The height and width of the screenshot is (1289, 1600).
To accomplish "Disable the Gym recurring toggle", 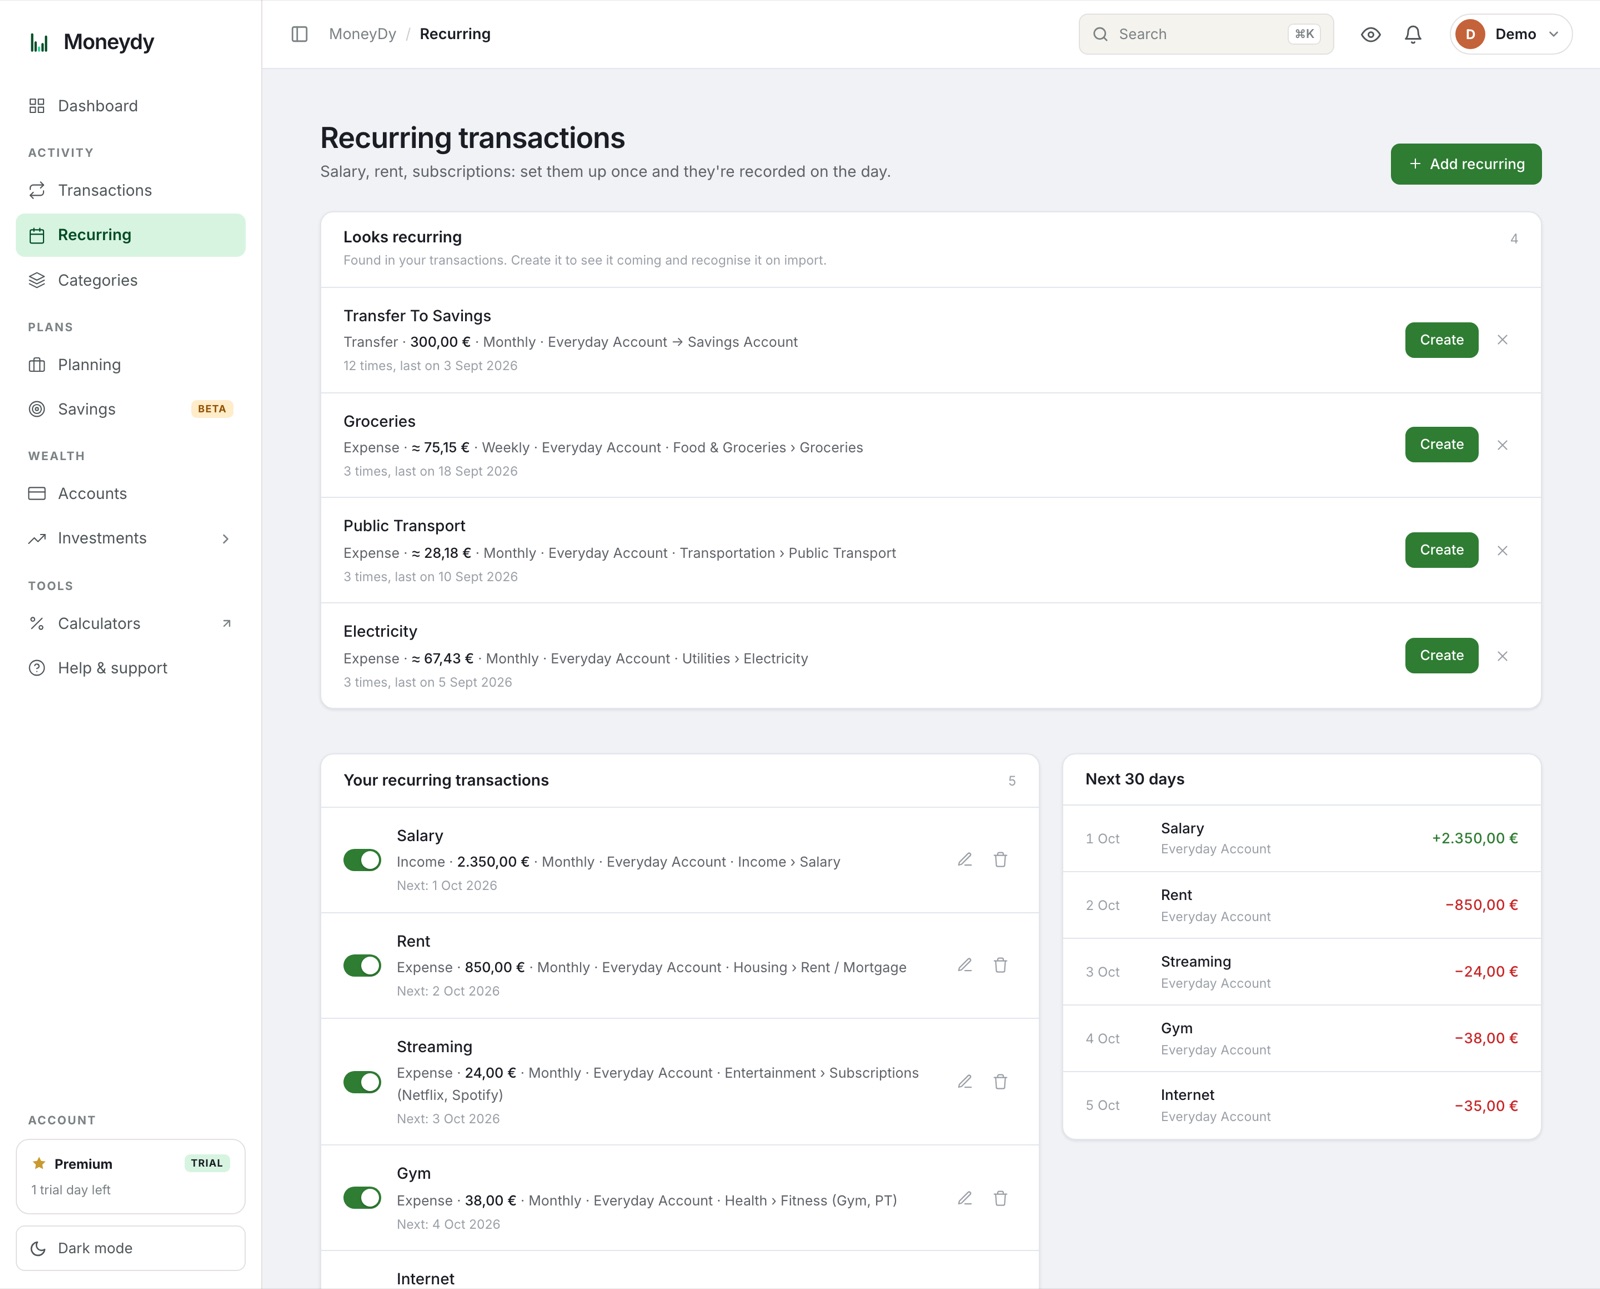I will click(362, 1198).
